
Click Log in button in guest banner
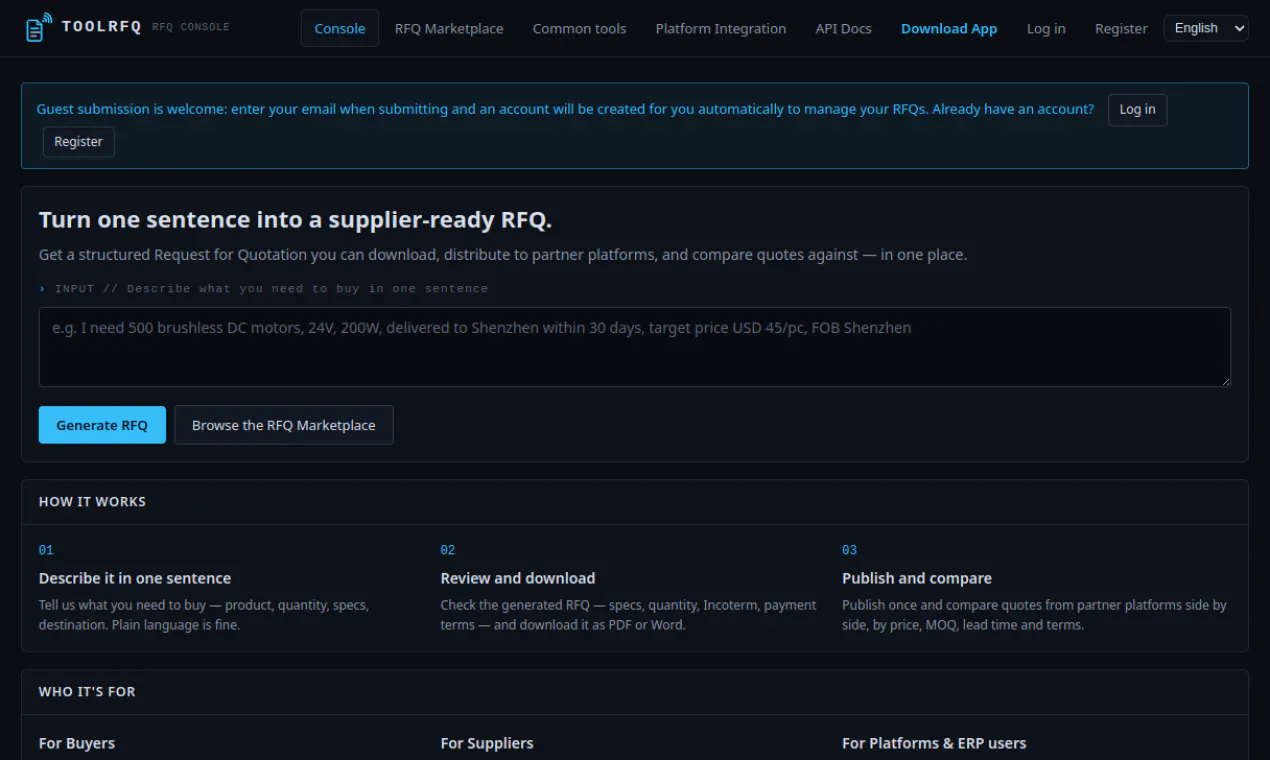(1137, 110)
